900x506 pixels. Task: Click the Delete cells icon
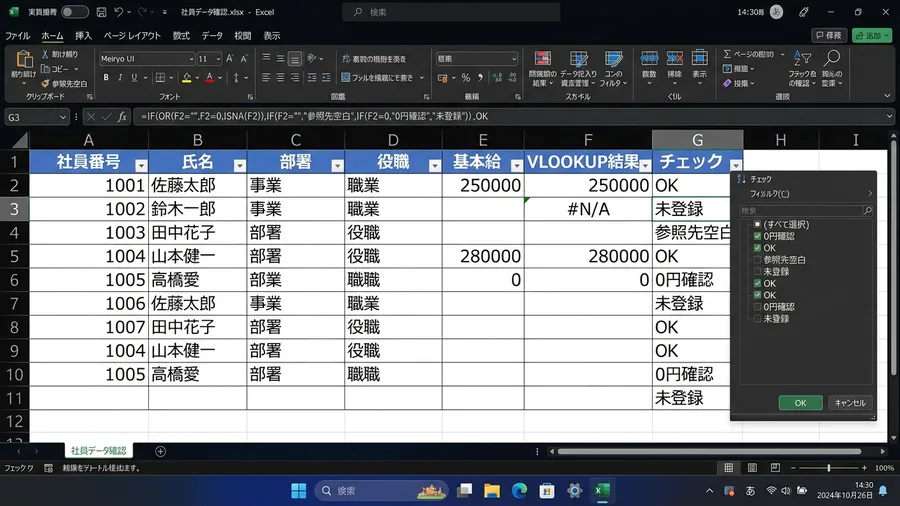pos(674,59)
